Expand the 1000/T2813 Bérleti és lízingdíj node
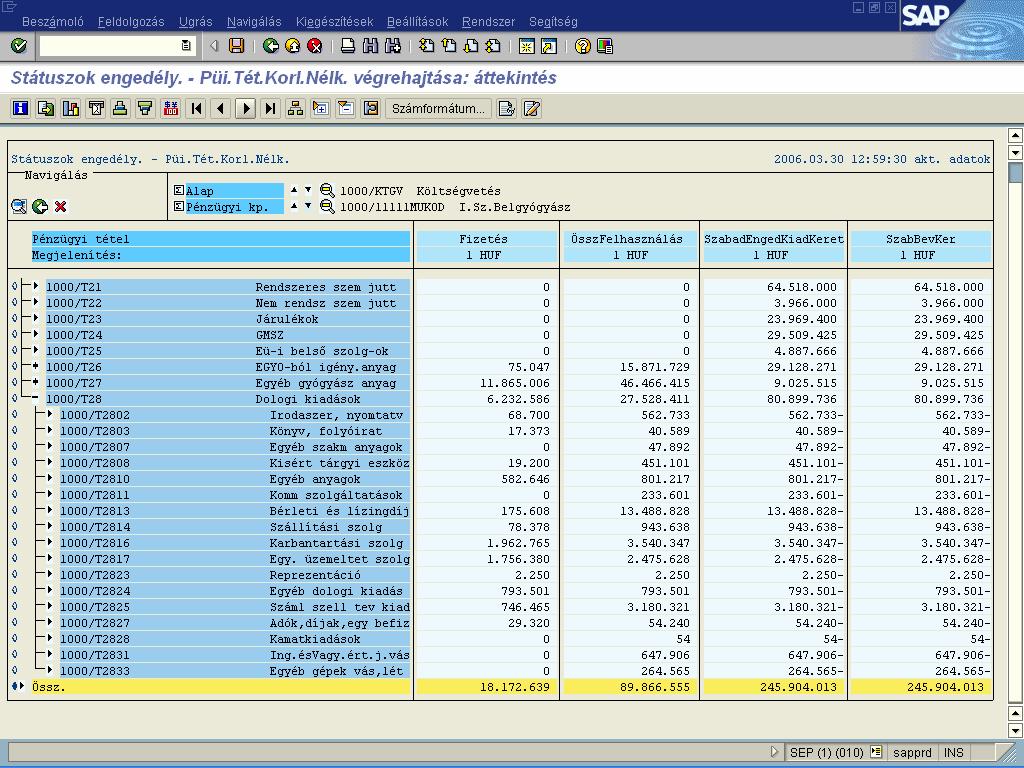The height and width of the screenshot is (768, 1024). [x=50, y=510]
